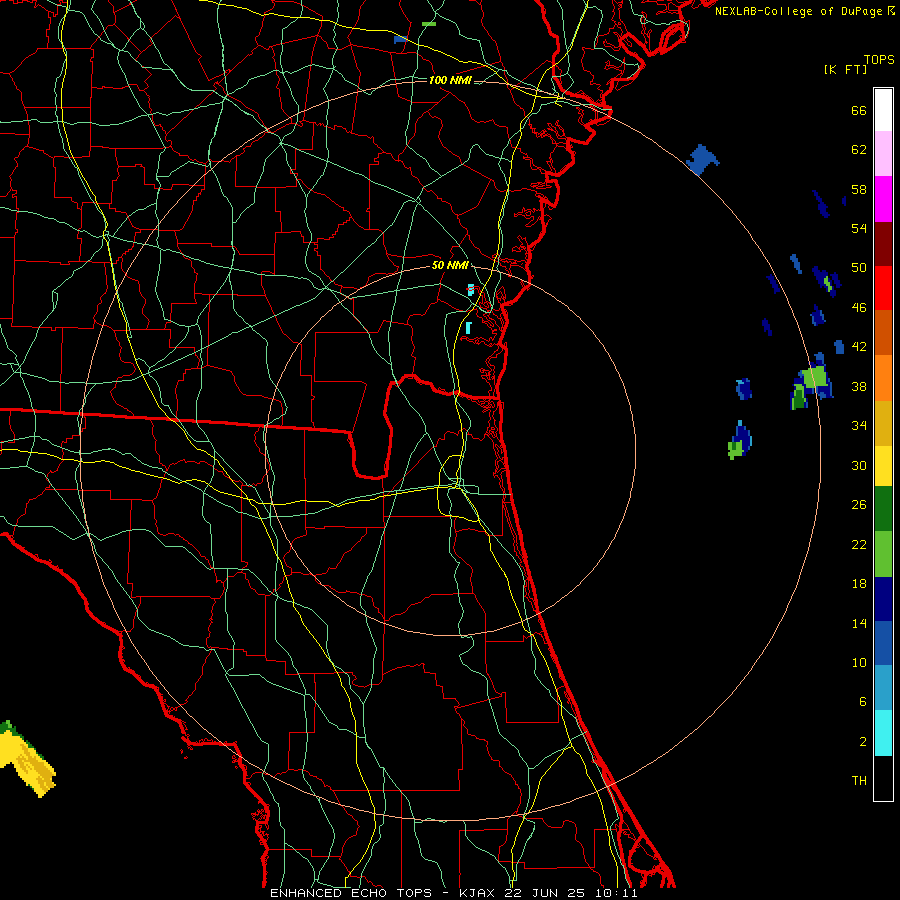Click the legend value 6
This screenshot has height=900, width=900.
pos(863,702)
